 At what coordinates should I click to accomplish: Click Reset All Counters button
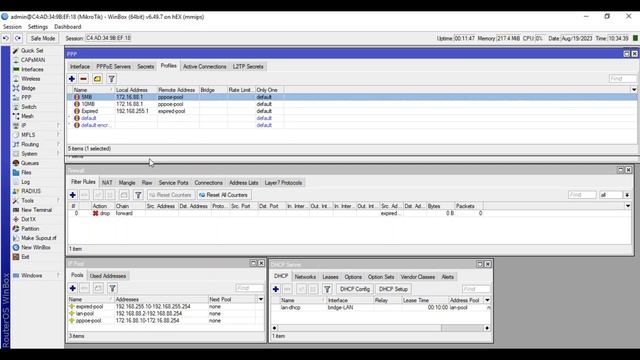point(224,195)
